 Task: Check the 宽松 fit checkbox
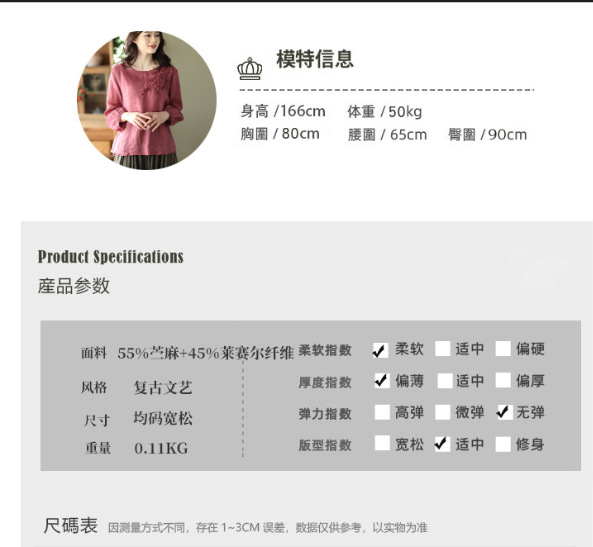tap(382, 443)
